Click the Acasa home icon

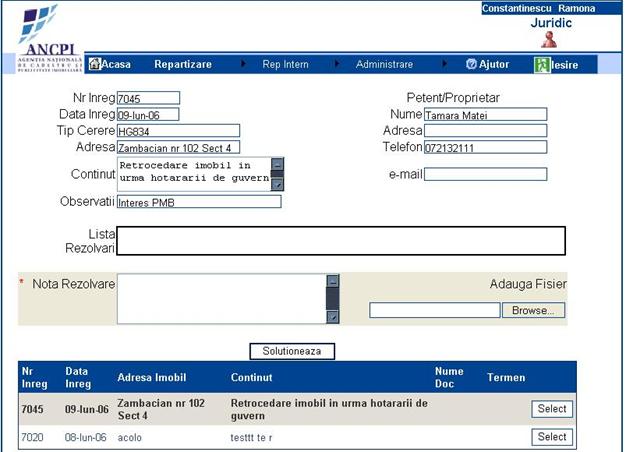tap(95, 64)
